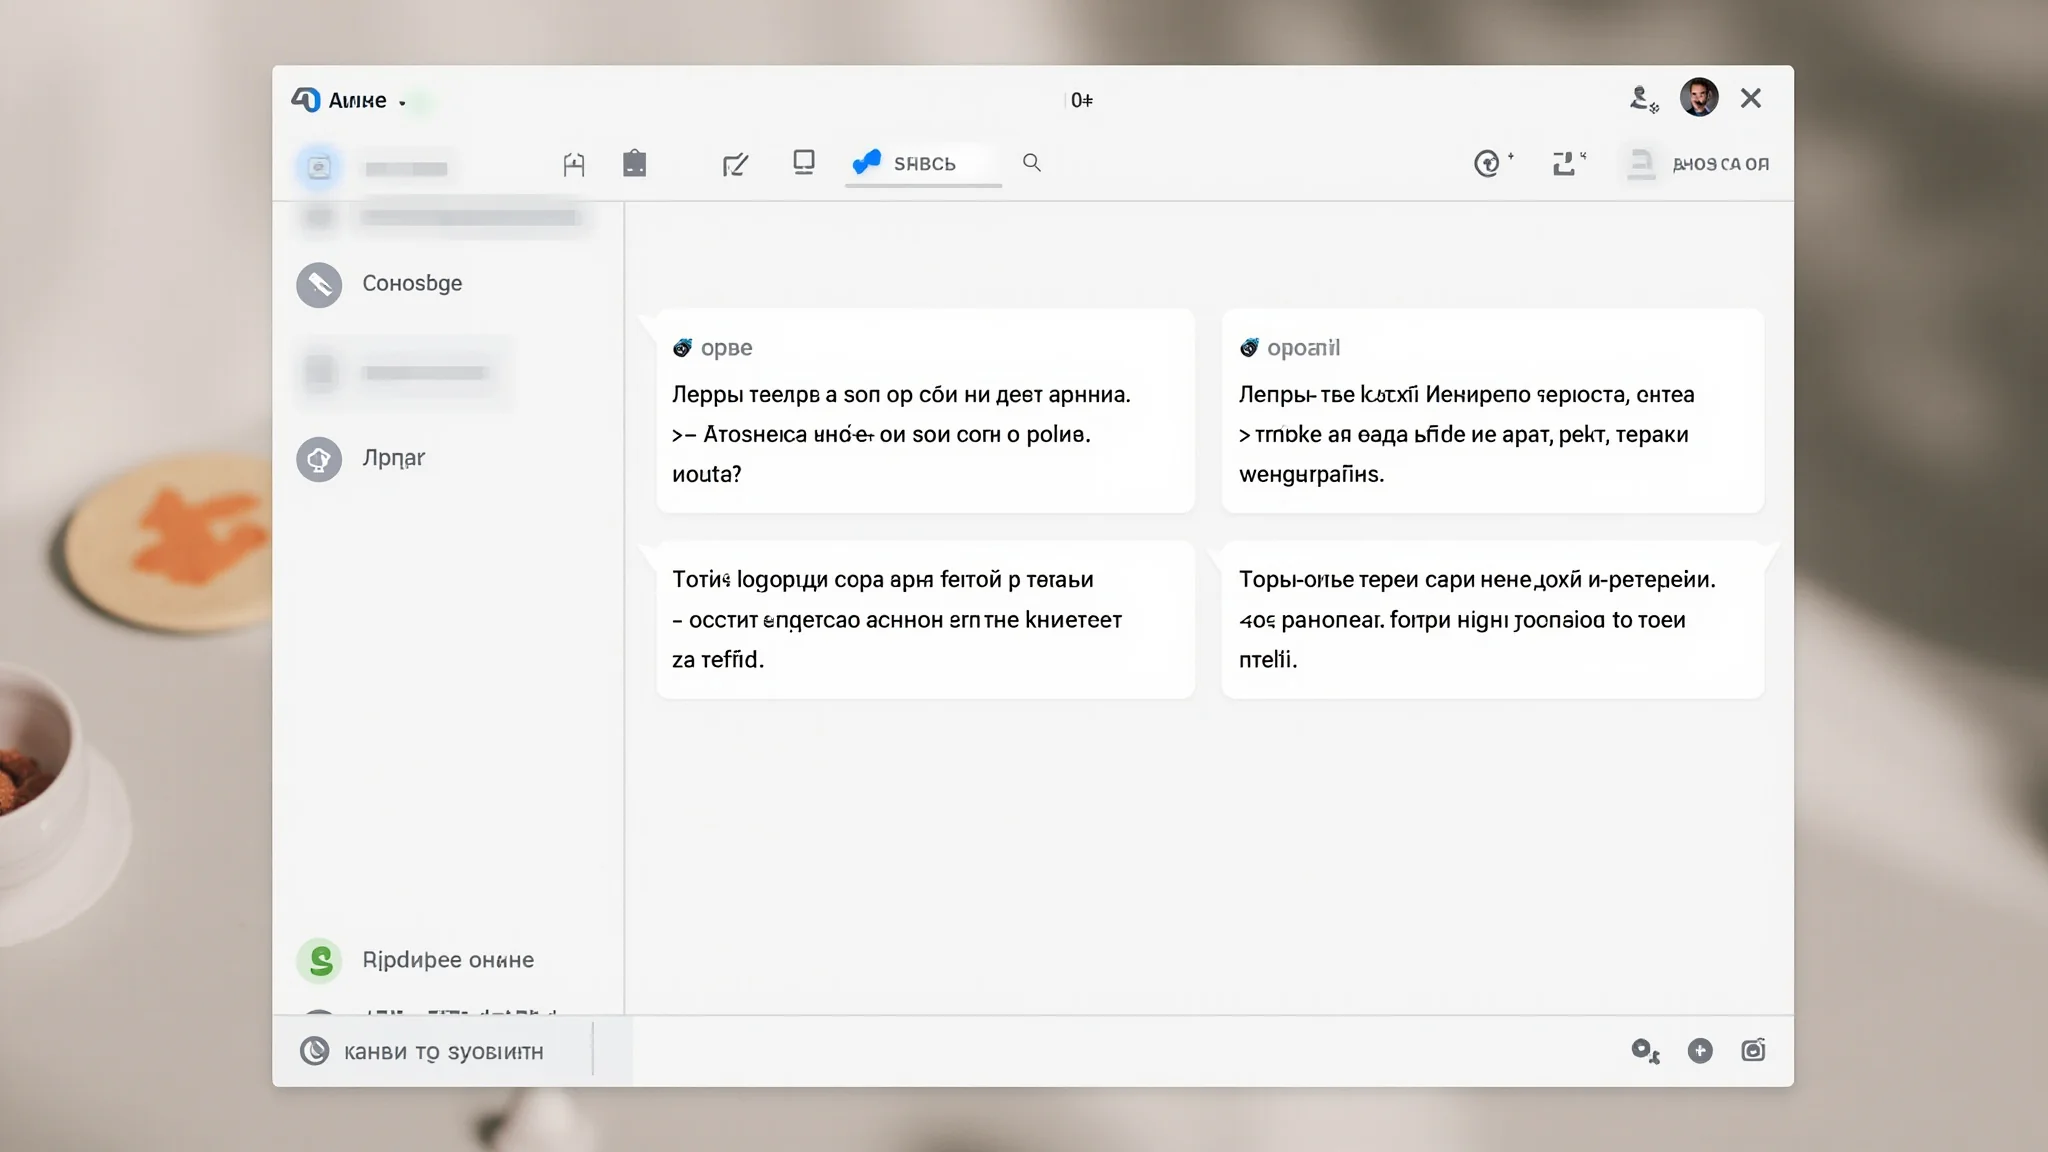The image size is (2048, 1152).
Task: Select the message starting with Торы-онье
Action: click(1492, 620)
